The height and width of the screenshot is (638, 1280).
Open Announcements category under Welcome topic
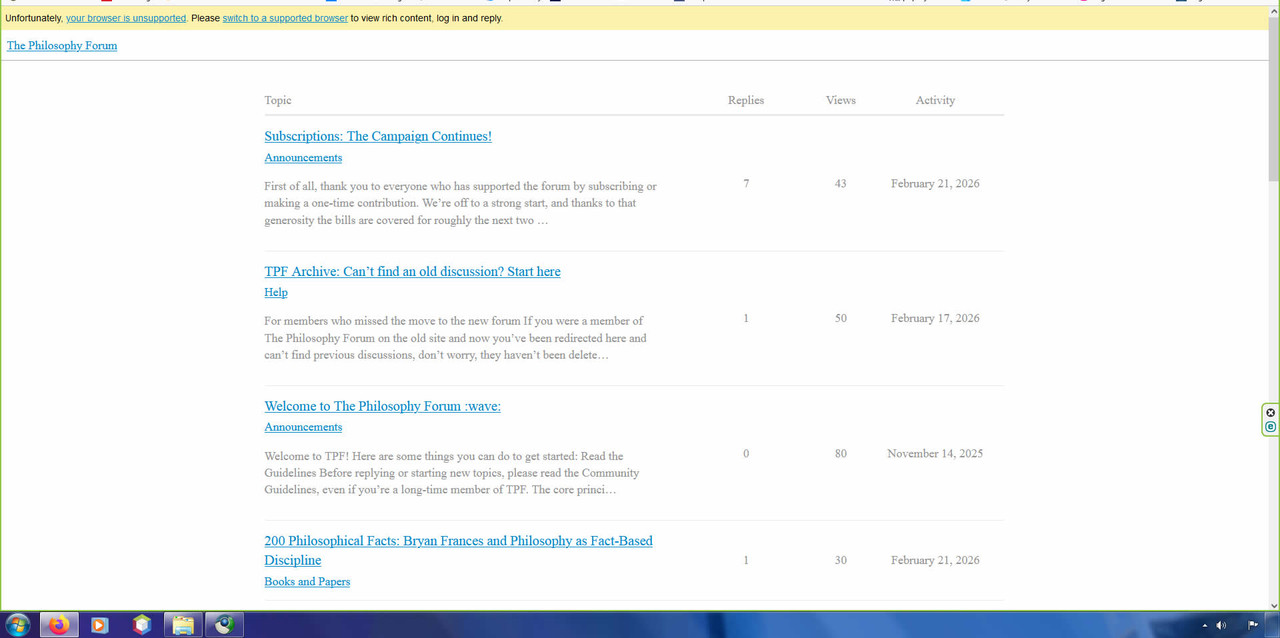[303, 427]
